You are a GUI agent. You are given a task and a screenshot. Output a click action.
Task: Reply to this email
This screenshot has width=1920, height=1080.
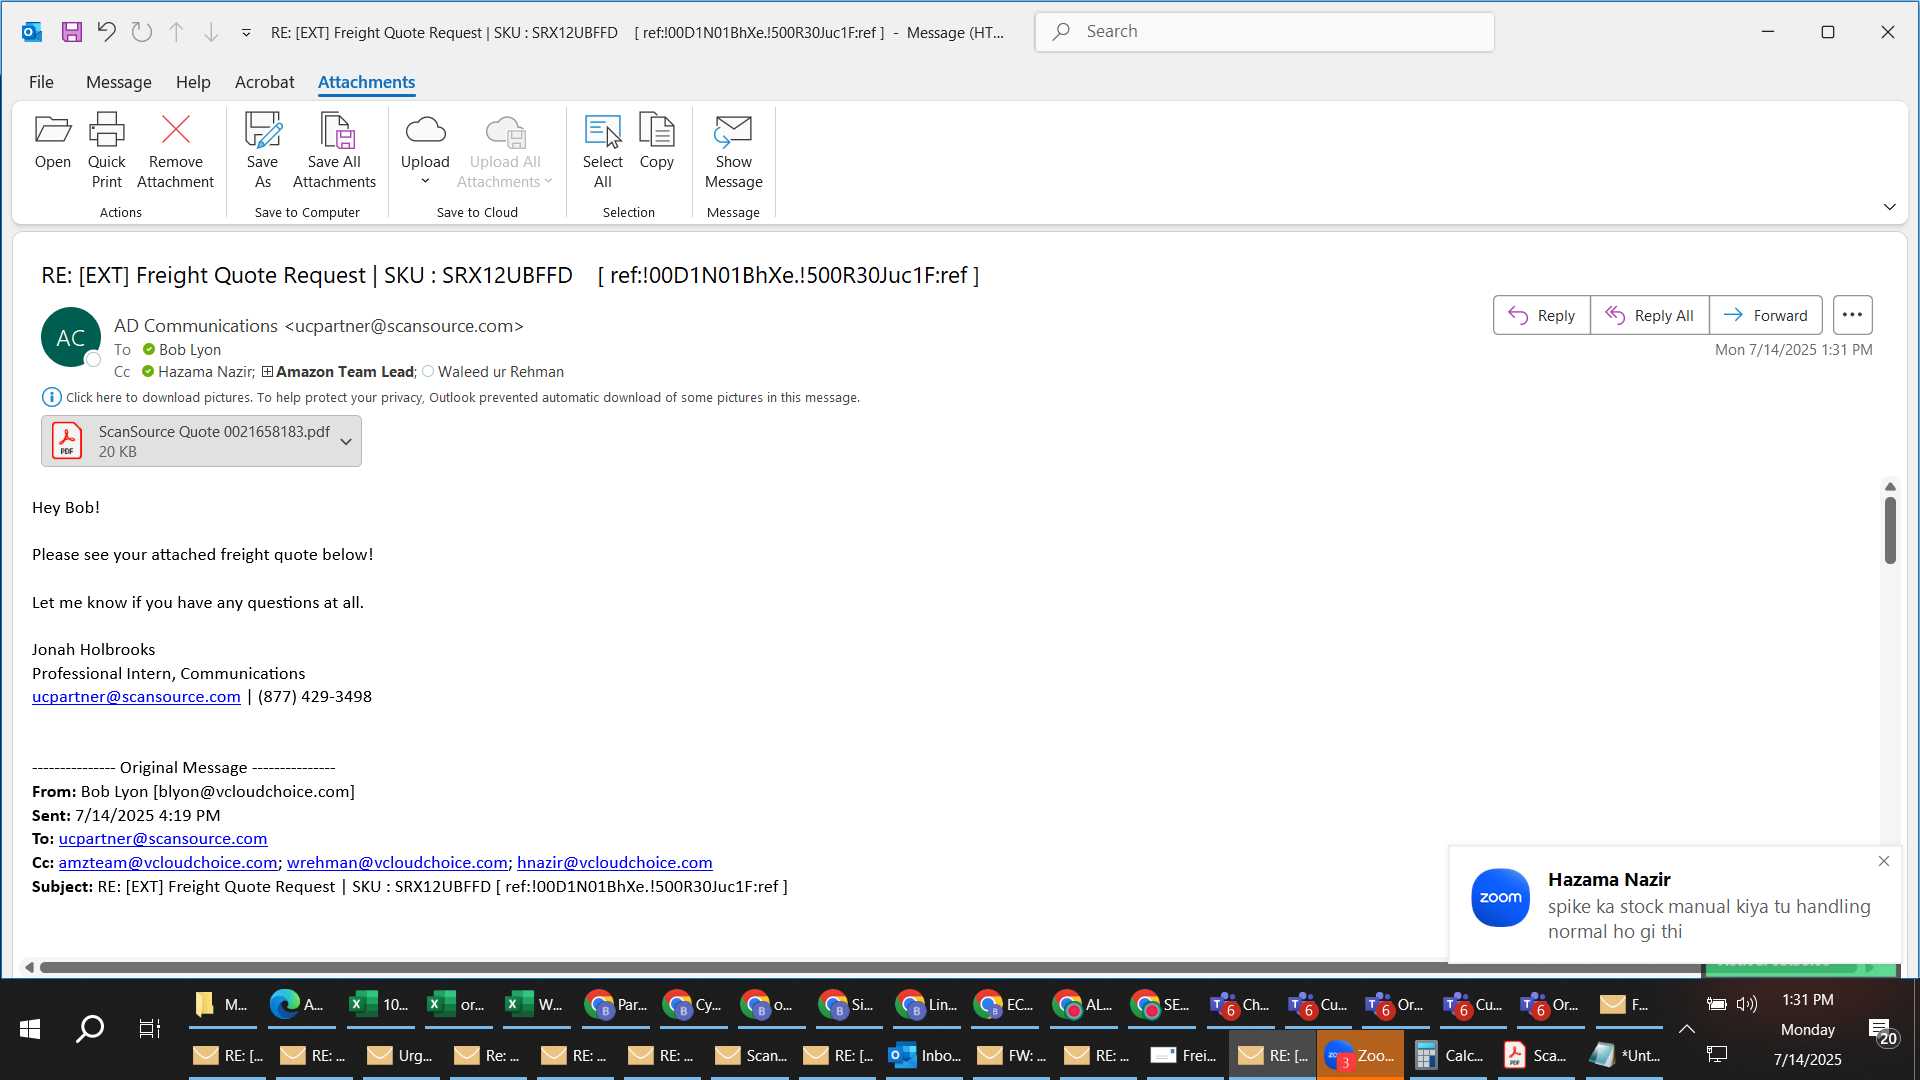tap(1541, 315)
